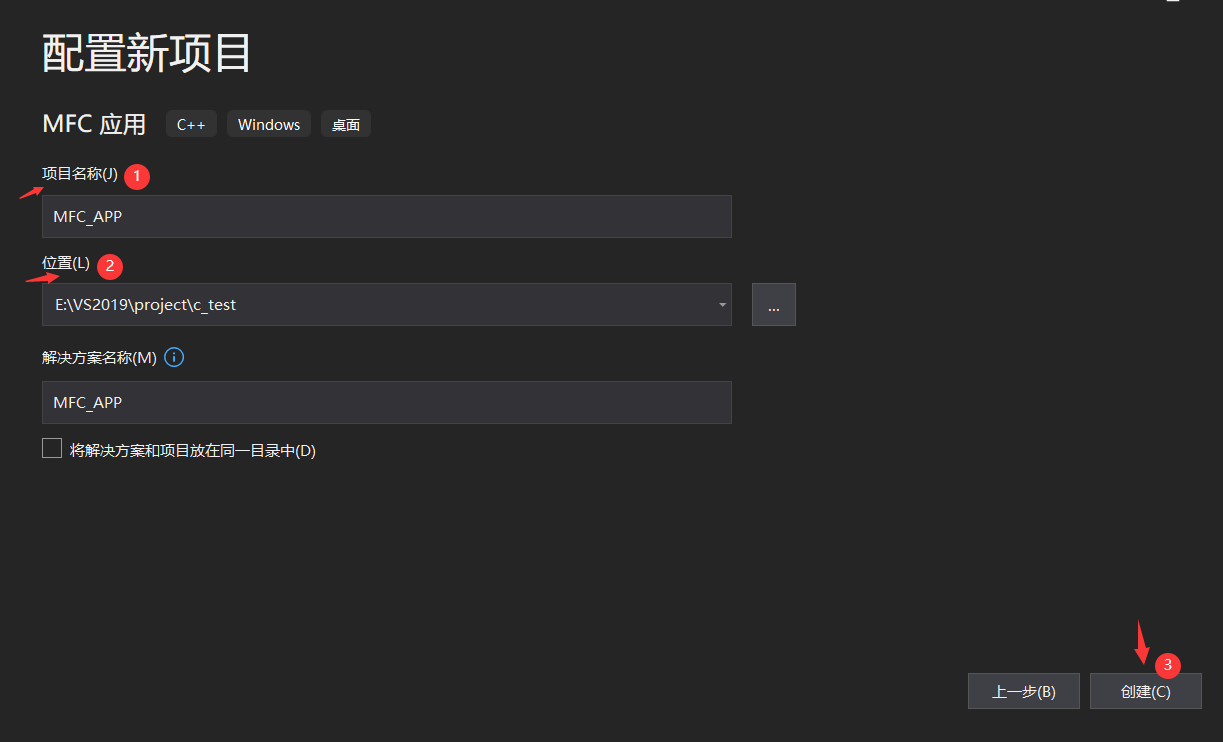Image resolution: width=1223 pixels, height=742 pixels.
Task: Click the red number 3 badge
Action: pyautogui.click(x=1166, y=665)
